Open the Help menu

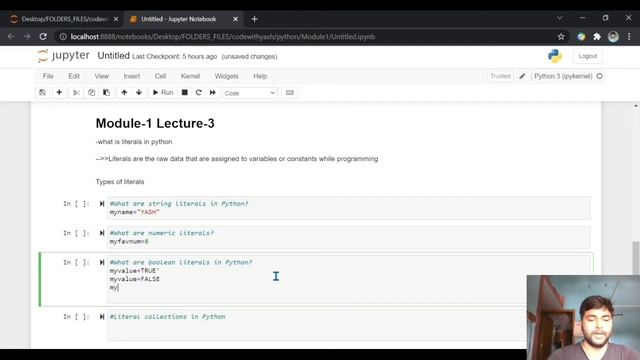click(x=260, y=76)
